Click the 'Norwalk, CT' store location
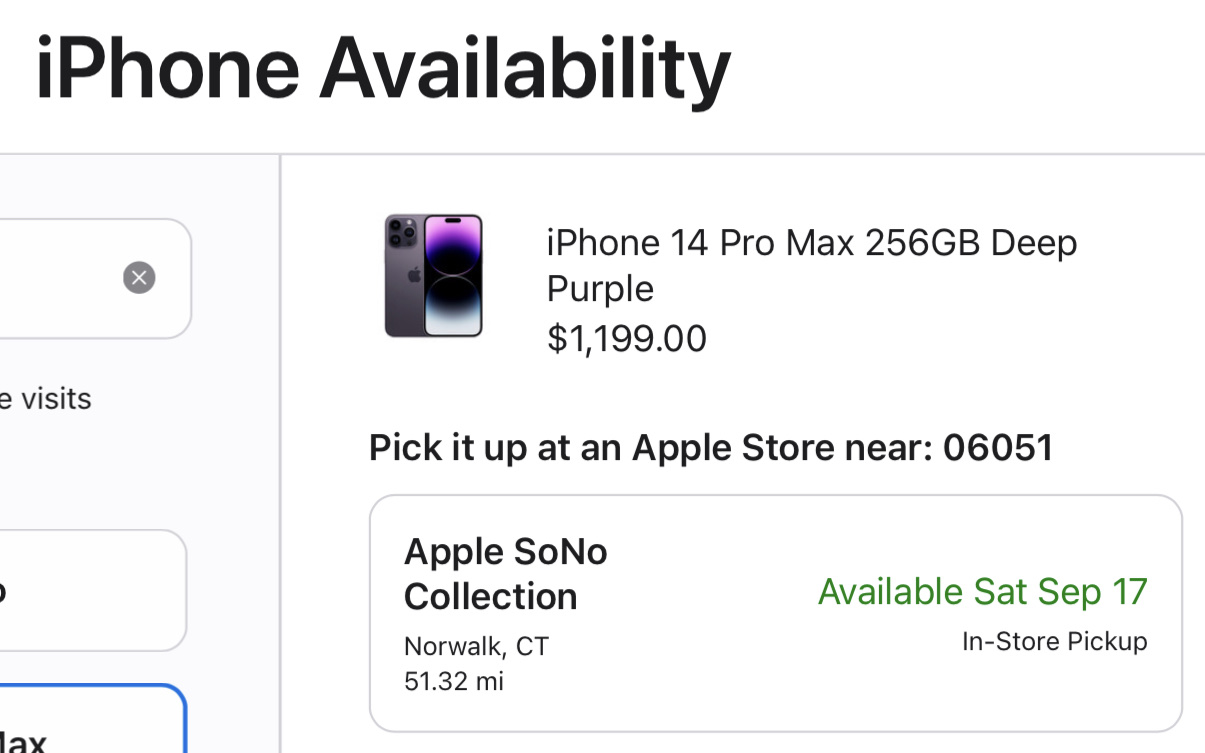The width and height of the screenshot is (1205, 753). (x=476, y=646)
